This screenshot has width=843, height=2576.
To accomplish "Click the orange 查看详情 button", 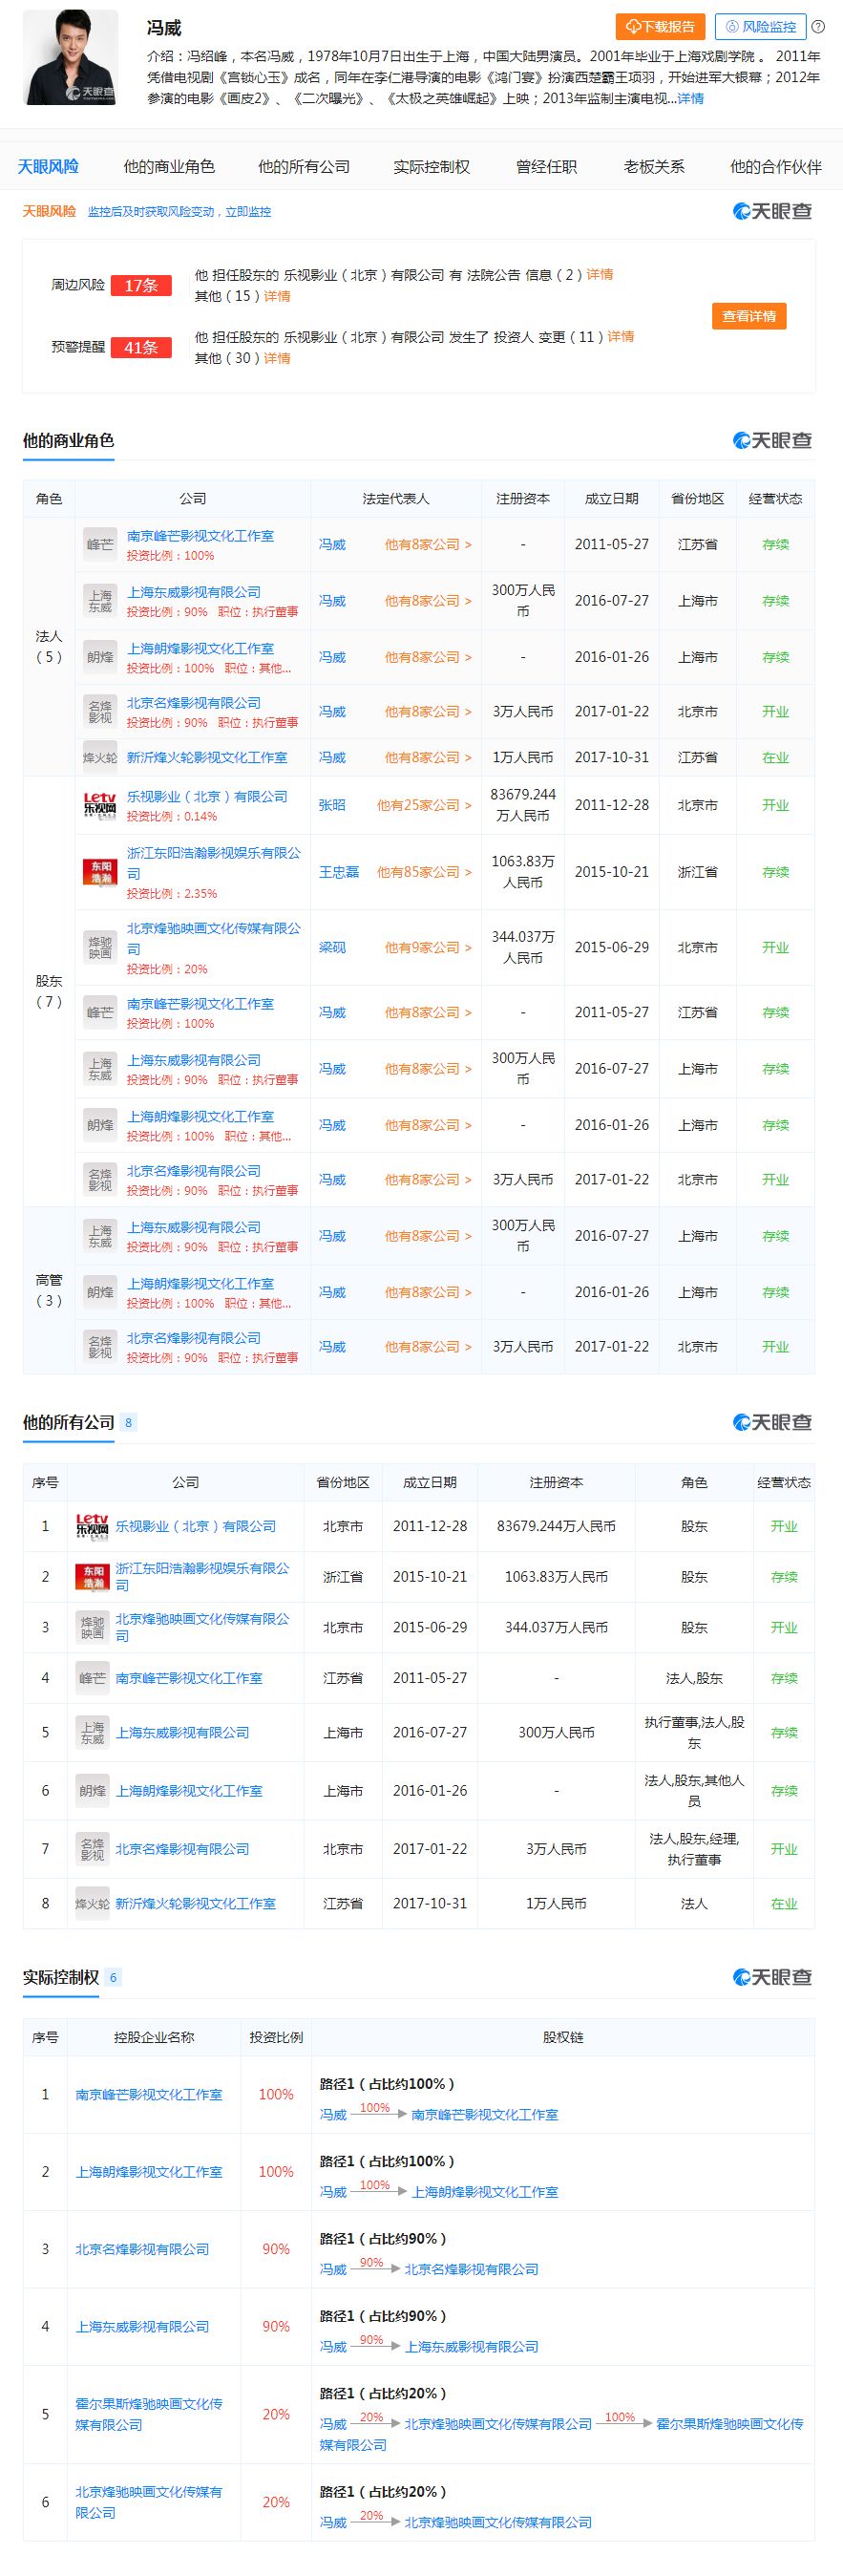I will coord(749,316).
